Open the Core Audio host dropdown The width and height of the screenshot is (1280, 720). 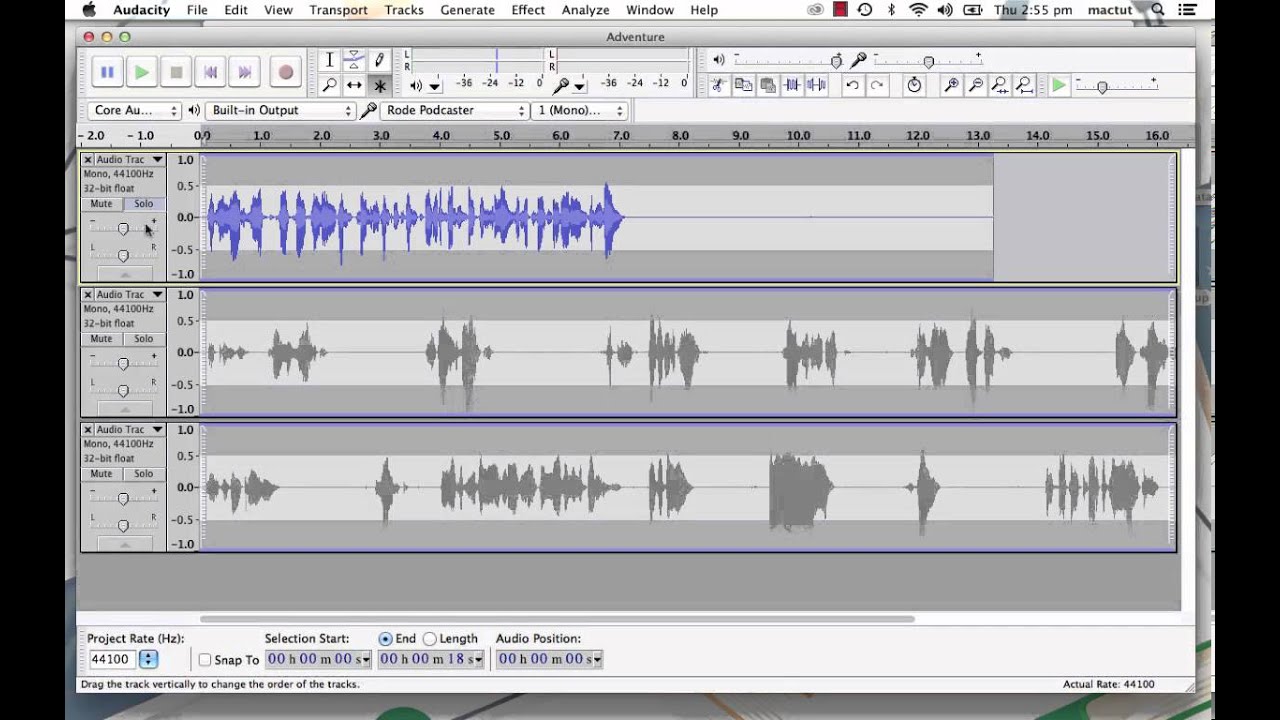[134, 110]
